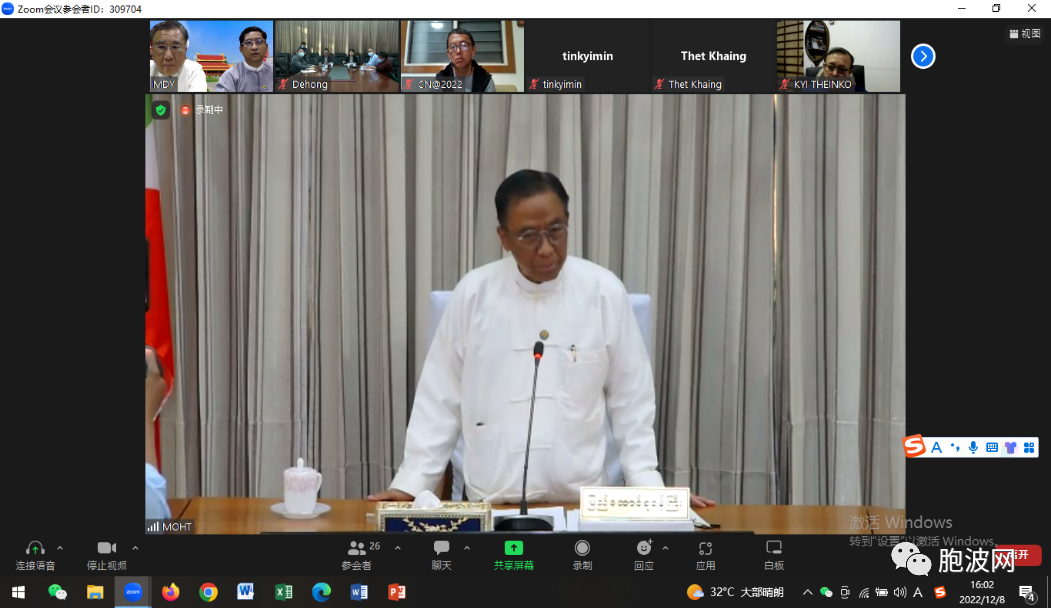Launch Microsoft Edge from the taskbar
The image size is (1051, 608).
tap(321, 593)
